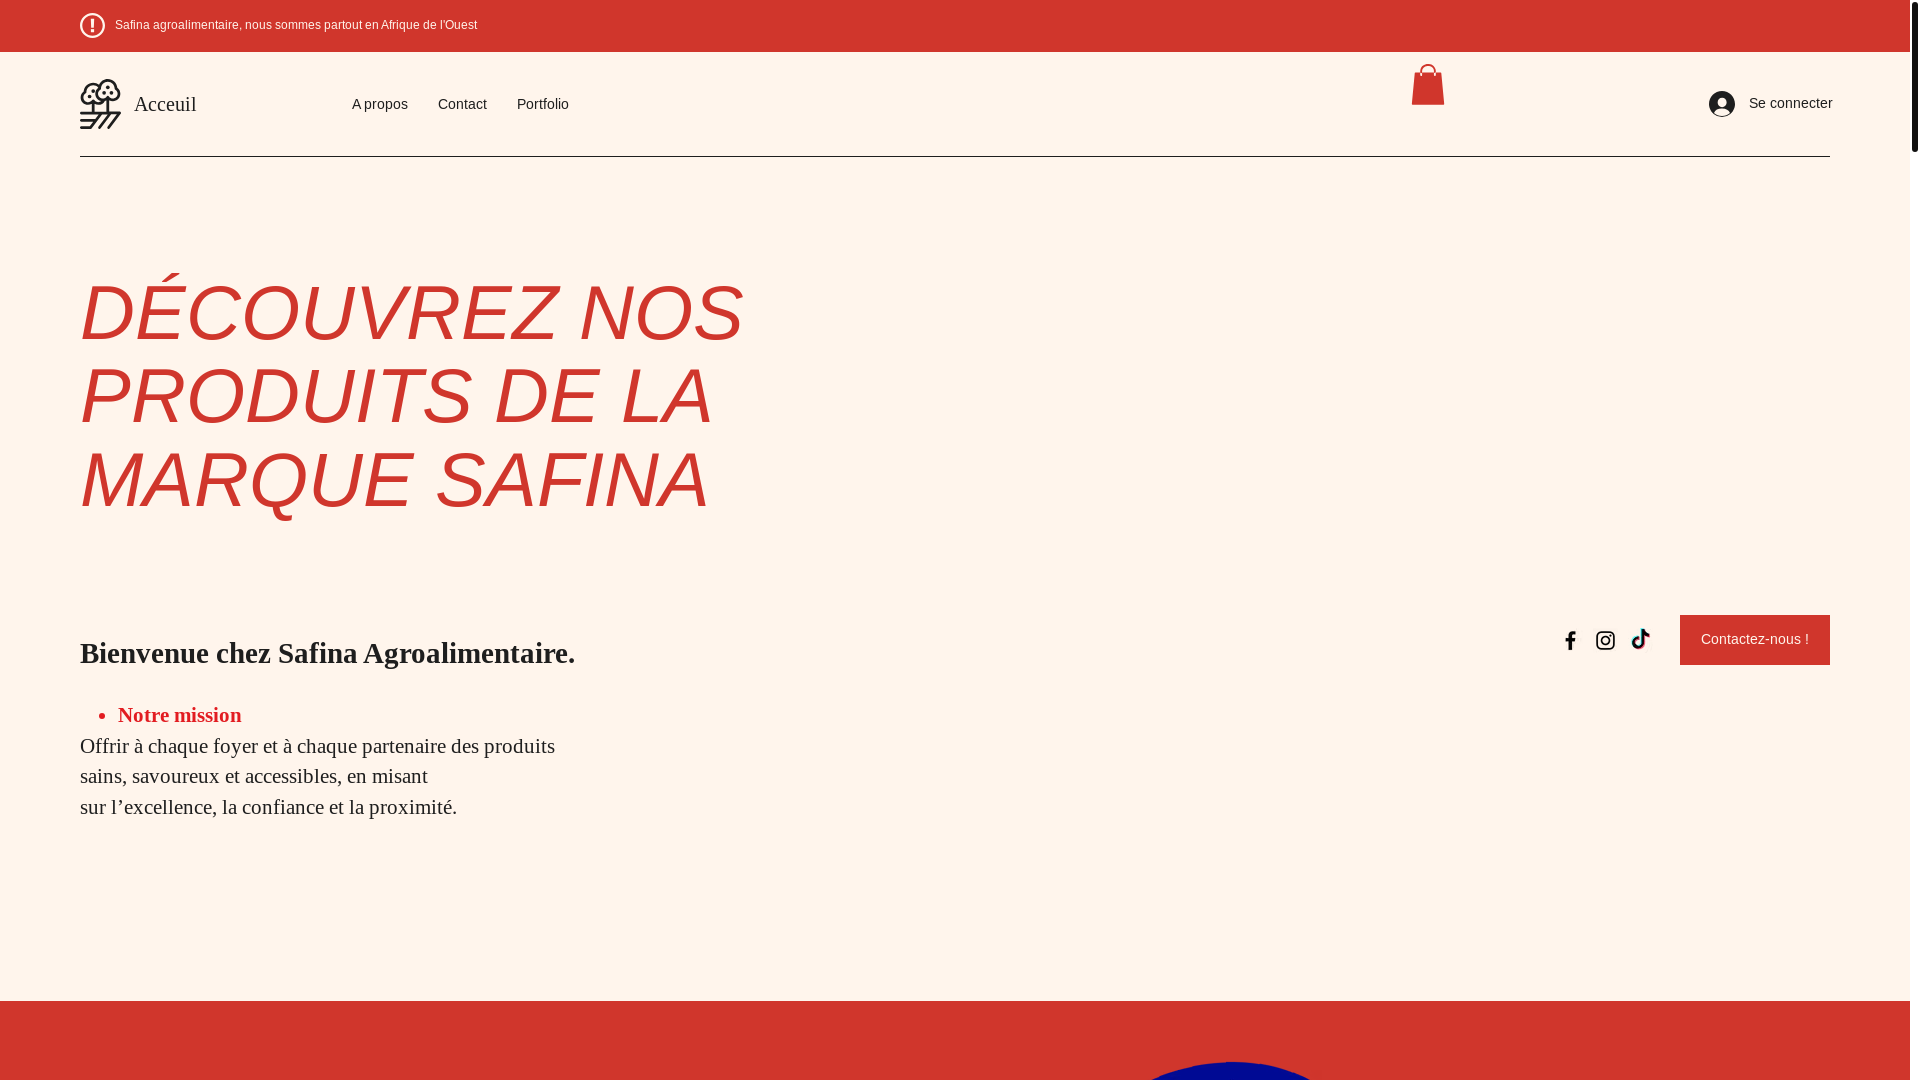Open the TikTok social icon

1640,639
